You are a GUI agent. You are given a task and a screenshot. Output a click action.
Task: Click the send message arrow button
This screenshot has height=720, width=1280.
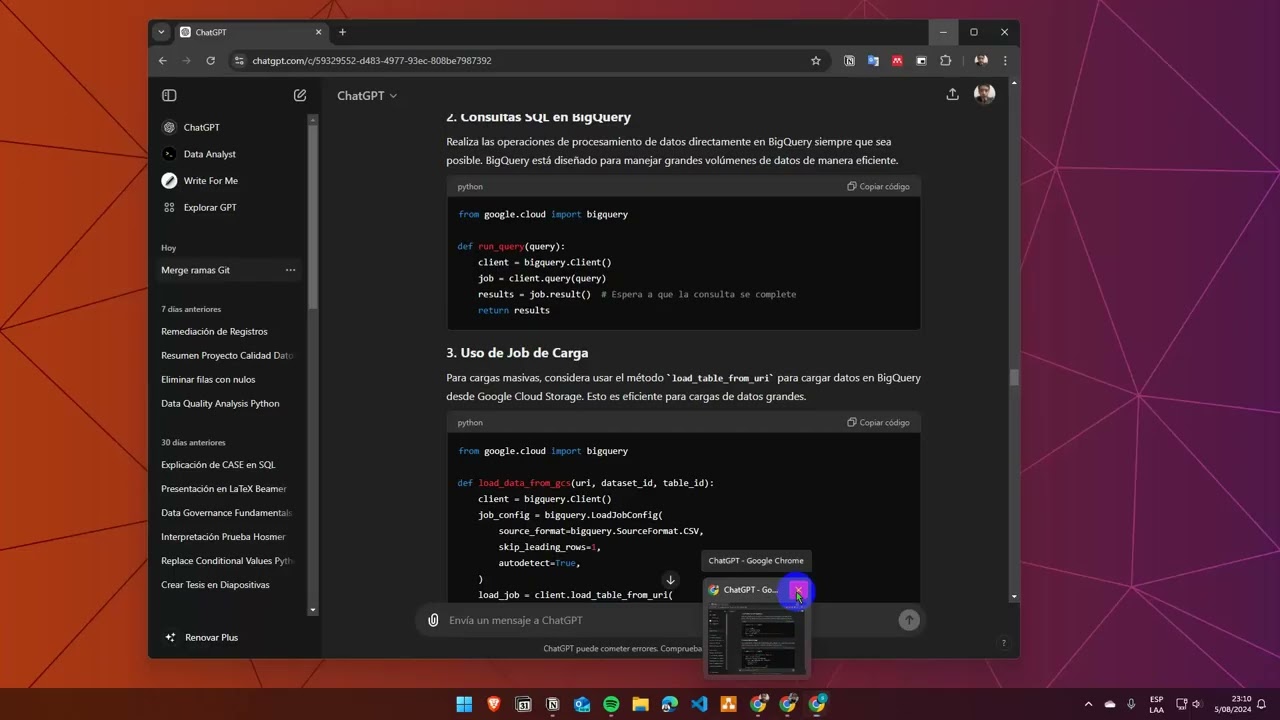point(908,620)
